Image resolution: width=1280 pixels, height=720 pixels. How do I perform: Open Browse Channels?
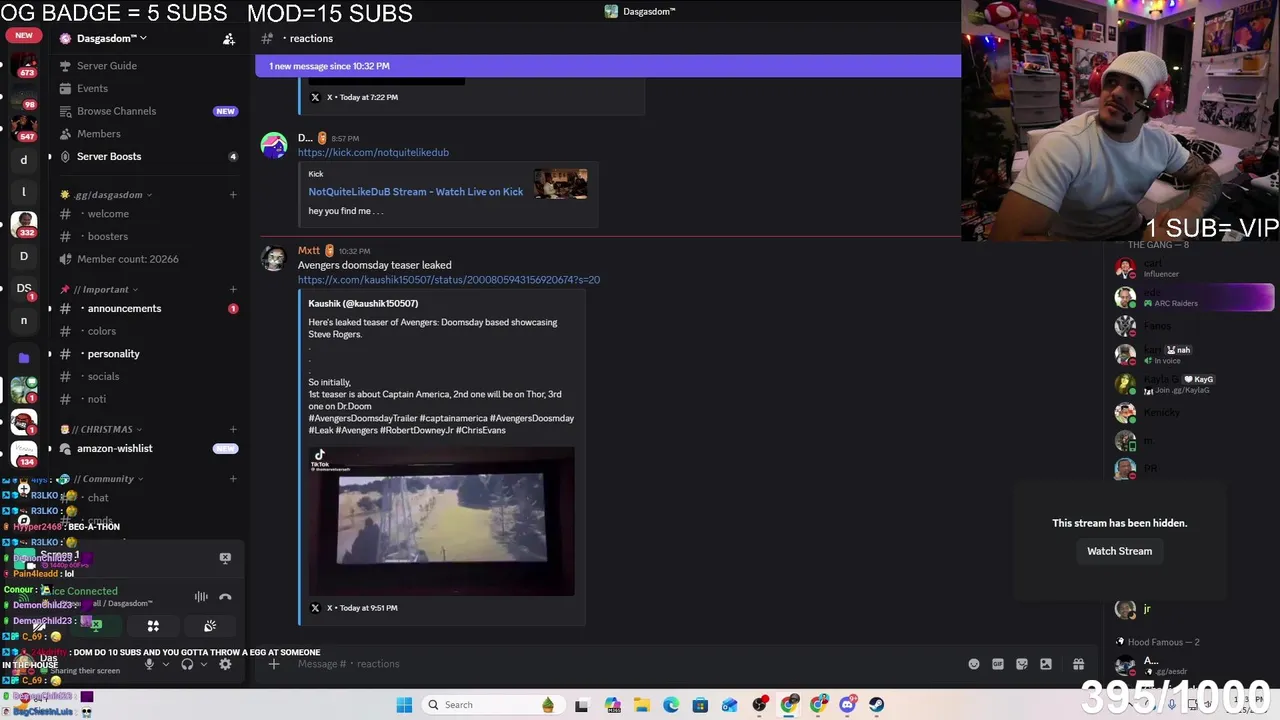click(116, 111)
